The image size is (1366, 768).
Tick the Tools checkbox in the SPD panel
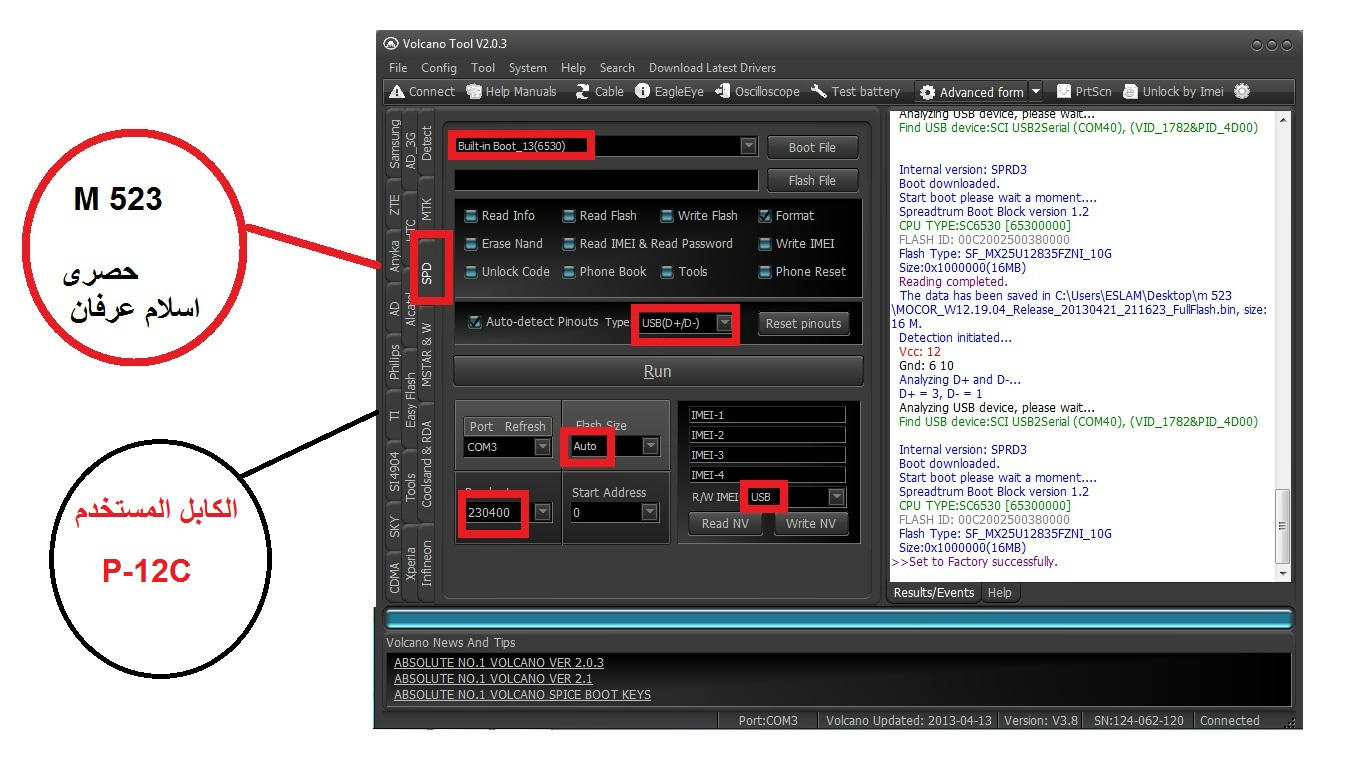pyautogui.click(x=667, y=272)
